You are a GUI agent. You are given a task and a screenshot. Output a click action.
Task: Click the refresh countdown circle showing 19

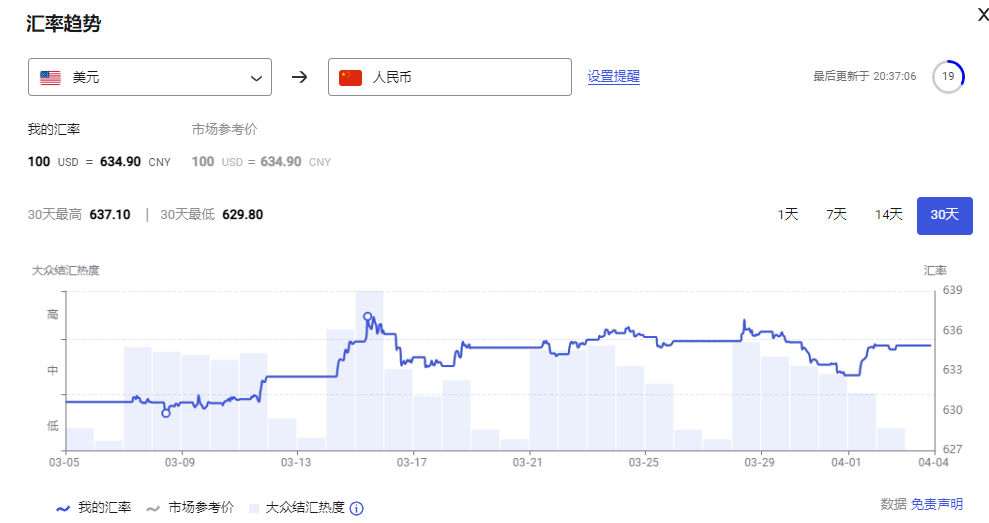pos(948,76)
